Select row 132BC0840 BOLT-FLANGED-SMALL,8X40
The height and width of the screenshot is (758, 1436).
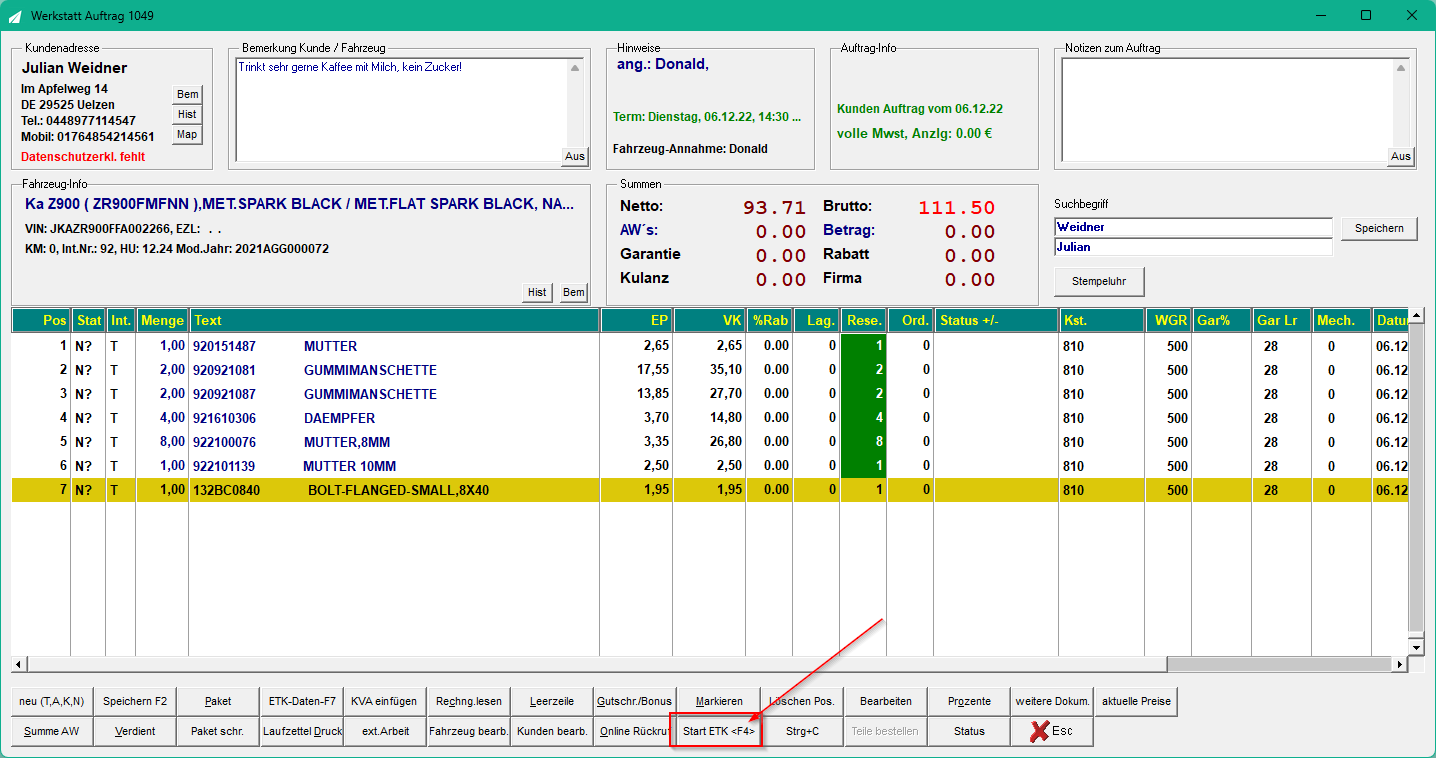(710, 490)
